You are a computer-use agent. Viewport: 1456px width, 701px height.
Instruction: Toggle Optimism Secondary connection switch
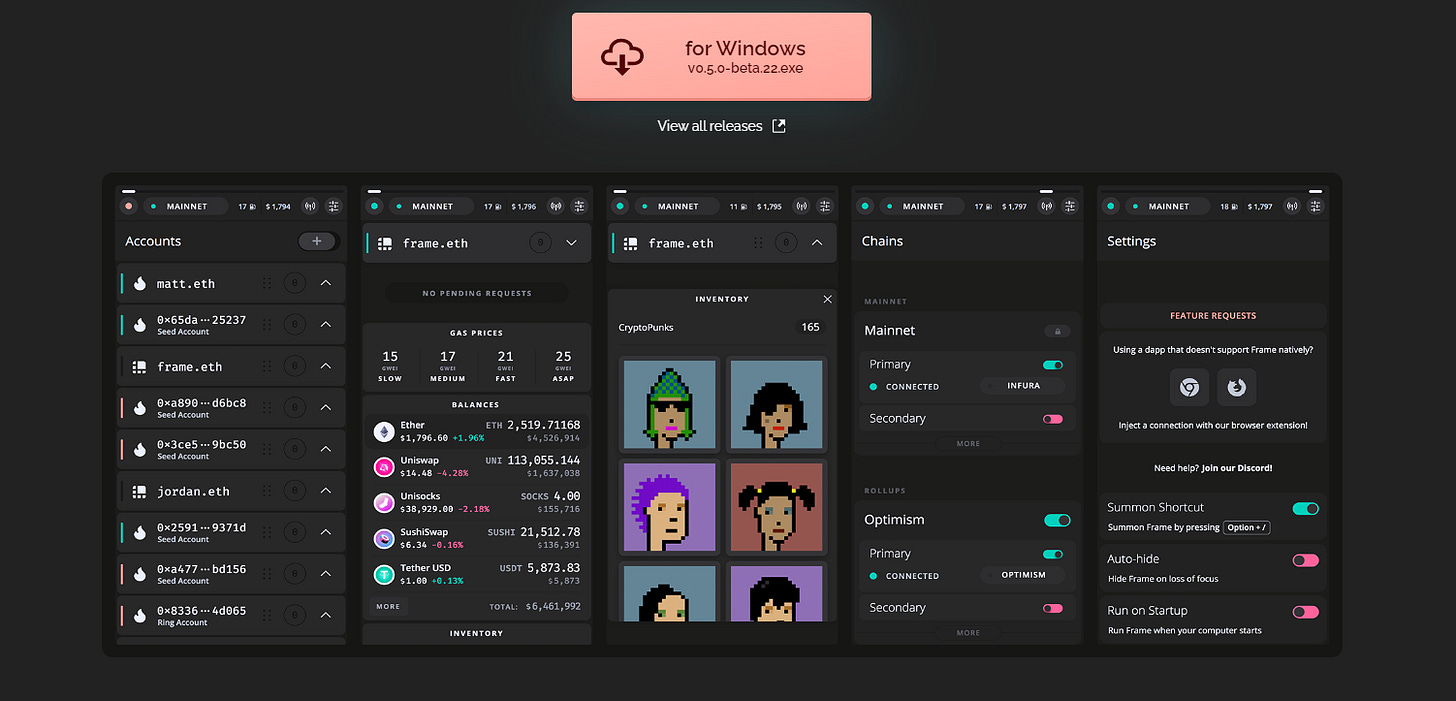[x=1052, y=608]
